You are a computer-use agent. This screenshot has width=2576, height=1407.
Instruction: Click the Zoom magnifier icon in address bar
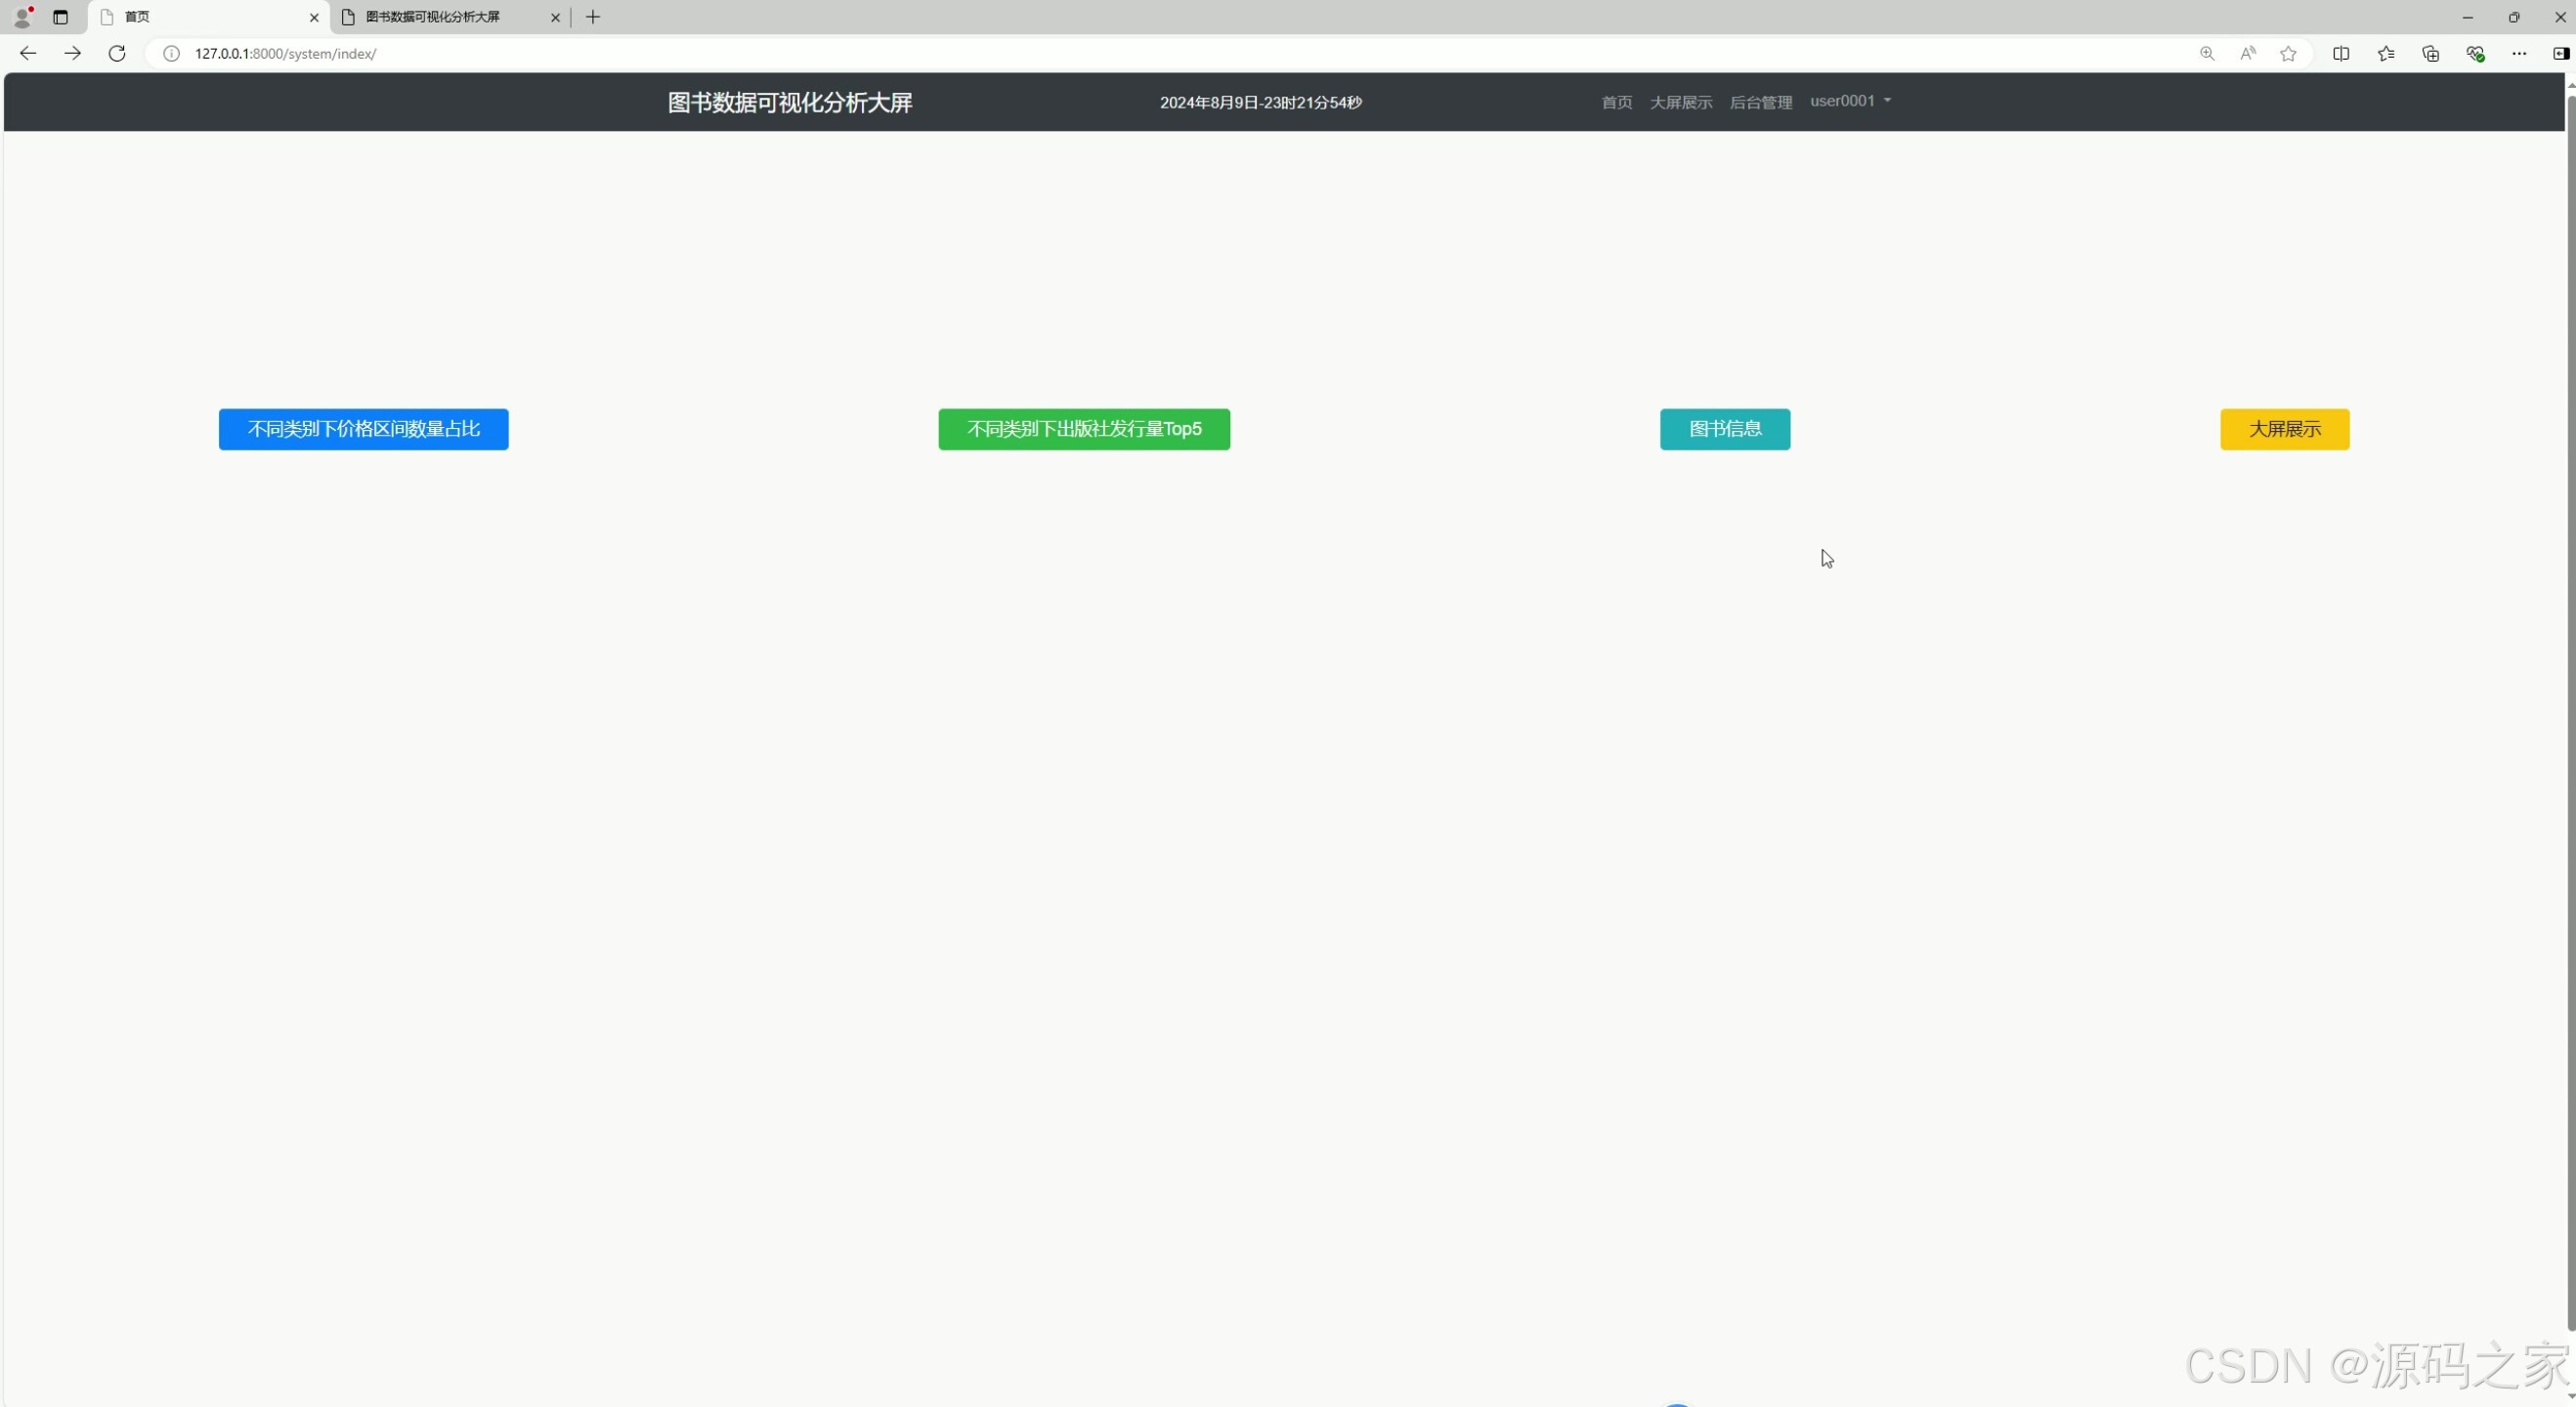pyautogui.click(x=2207, y=53)
